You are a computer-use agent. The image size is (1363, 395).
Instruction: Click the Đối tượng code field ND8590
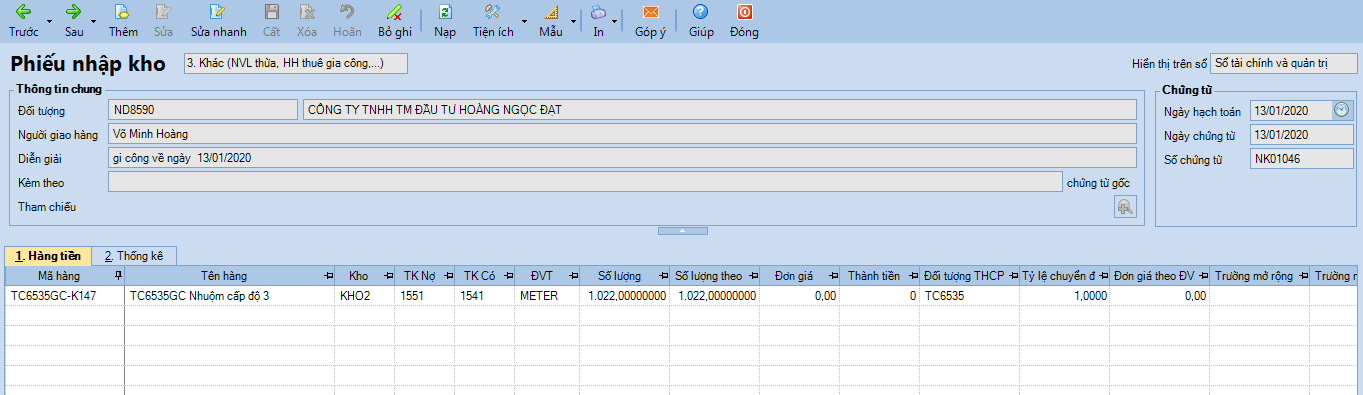pos(203,109)
